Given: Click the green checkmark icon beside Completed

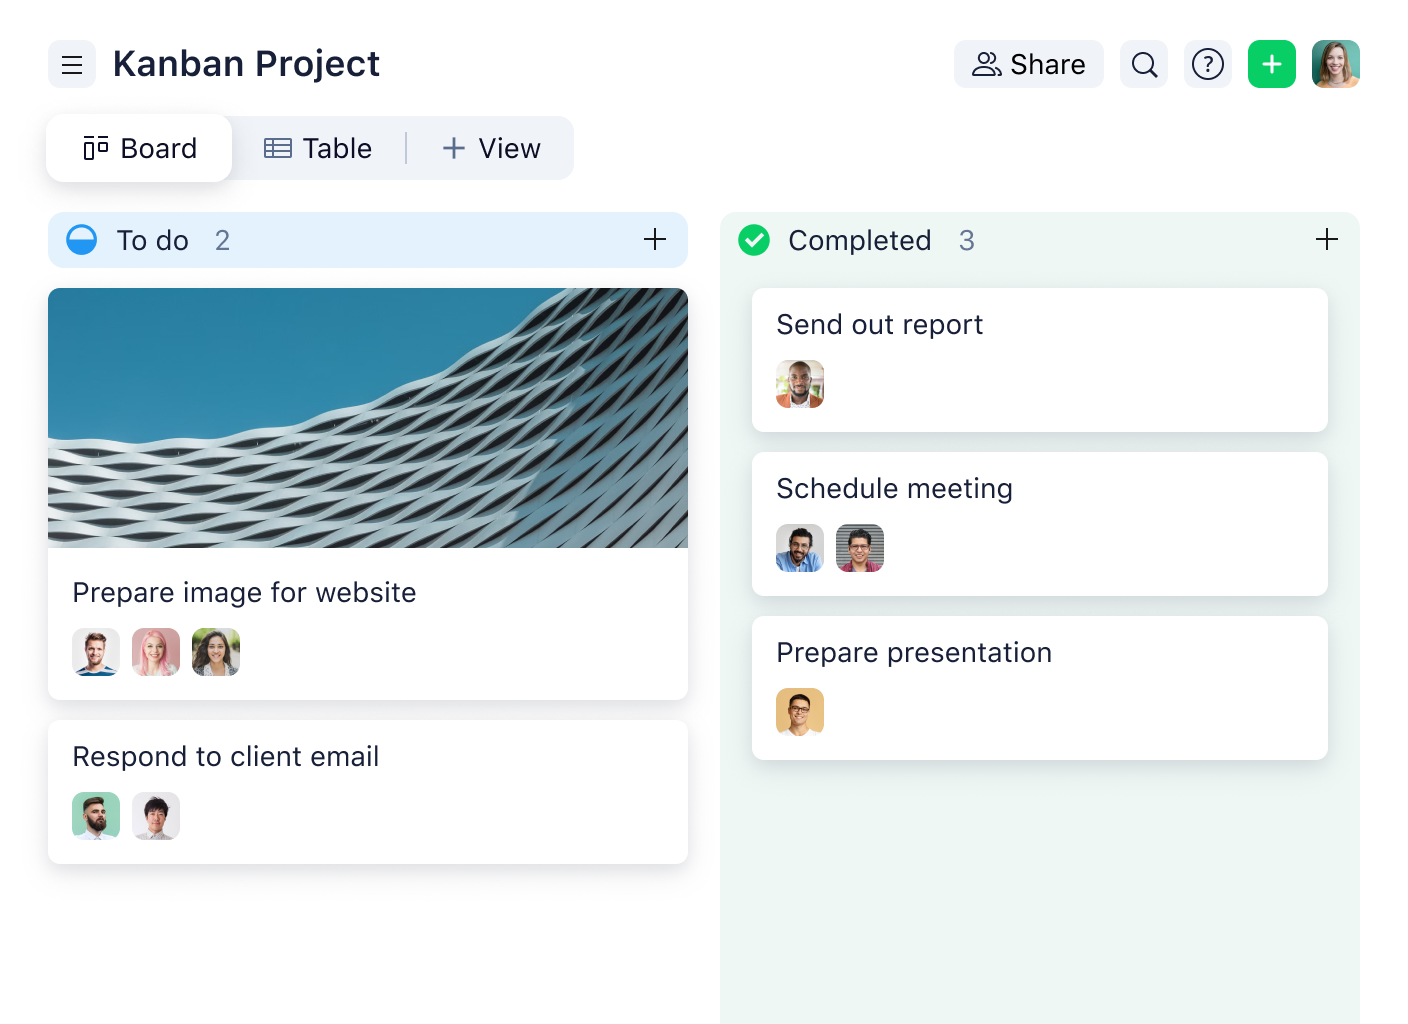Looking at the screenshot, I should point(754,240).
